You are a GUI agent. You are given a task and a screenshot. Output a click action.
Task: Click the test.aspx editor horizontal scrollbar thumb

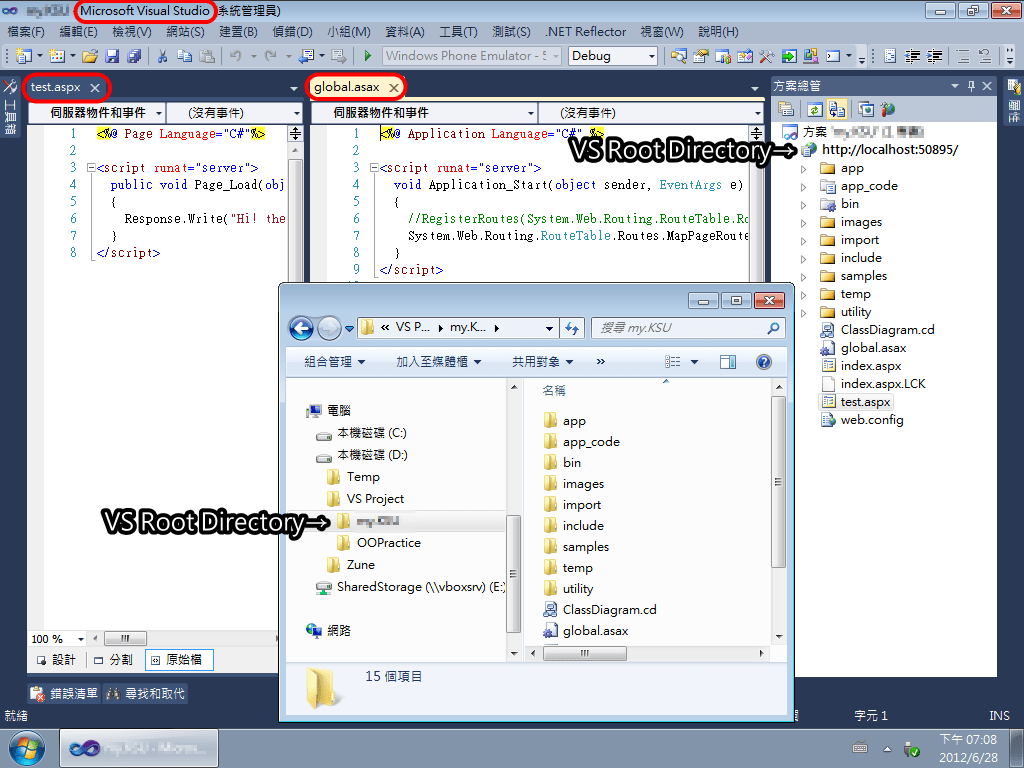(125, 639)
